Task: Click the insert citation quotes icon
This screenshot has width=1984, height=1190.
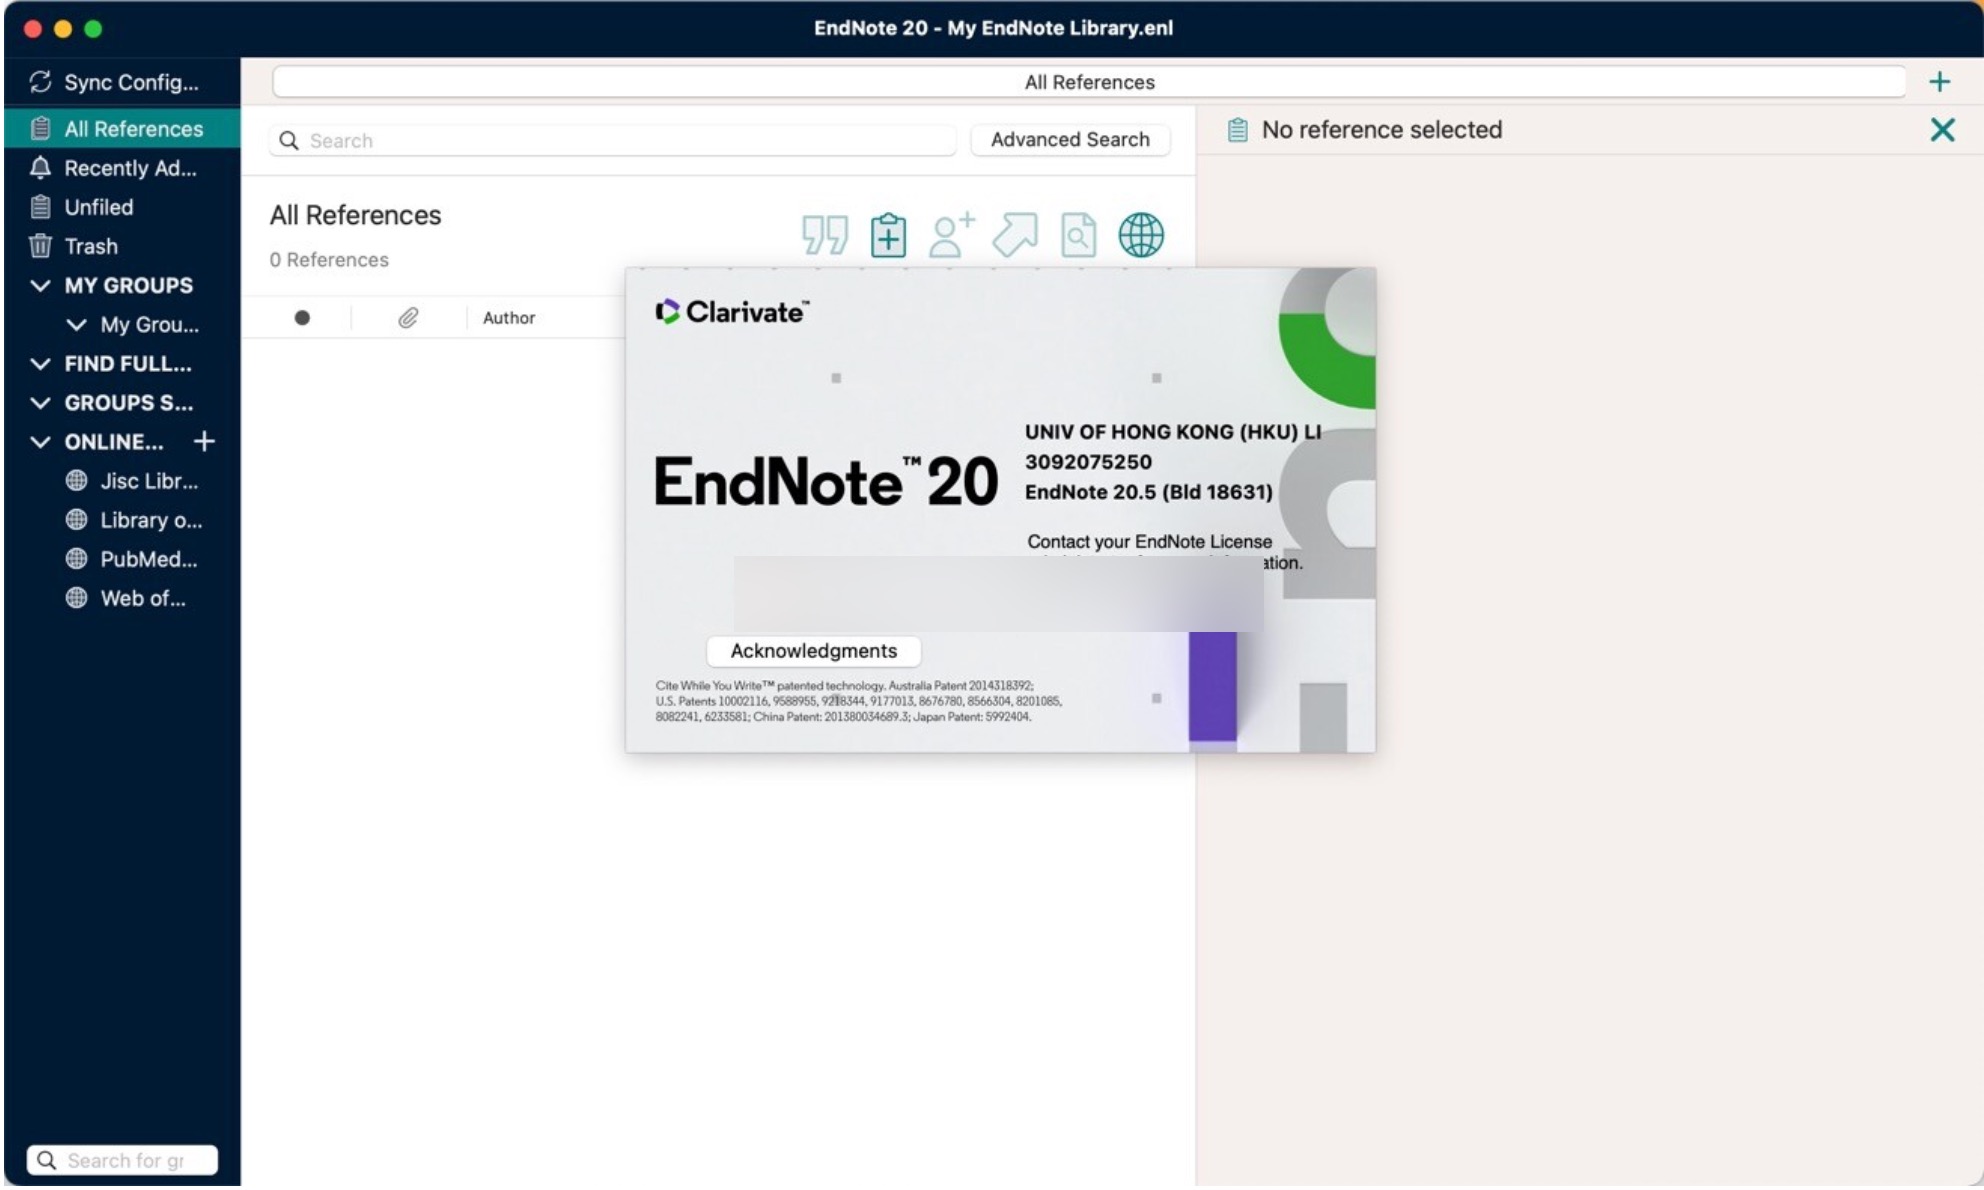Action: 823,234
